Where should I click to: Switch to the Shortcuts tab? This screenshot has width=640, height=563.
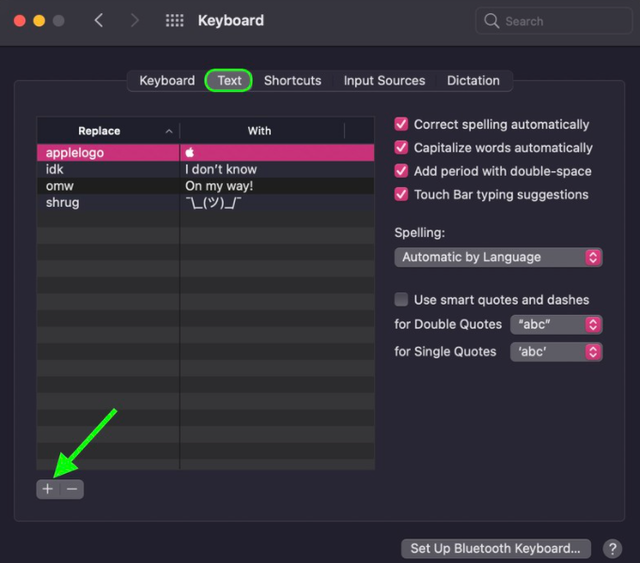tap(292, 80)
